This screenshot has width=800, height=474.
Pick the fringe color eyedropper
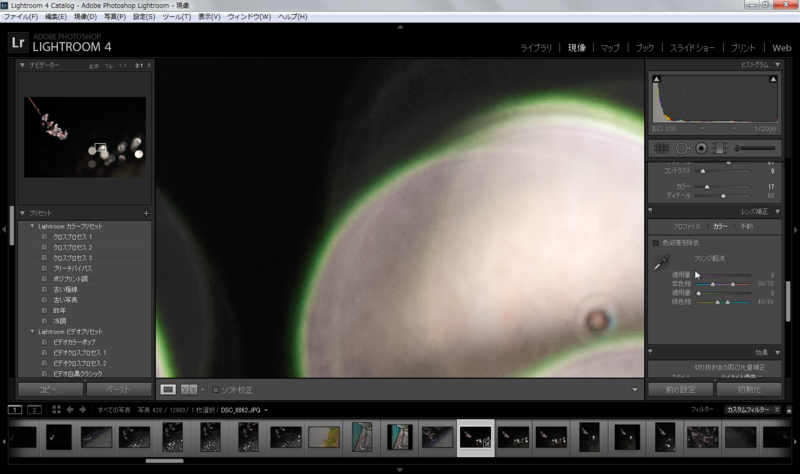coord(662,262)
